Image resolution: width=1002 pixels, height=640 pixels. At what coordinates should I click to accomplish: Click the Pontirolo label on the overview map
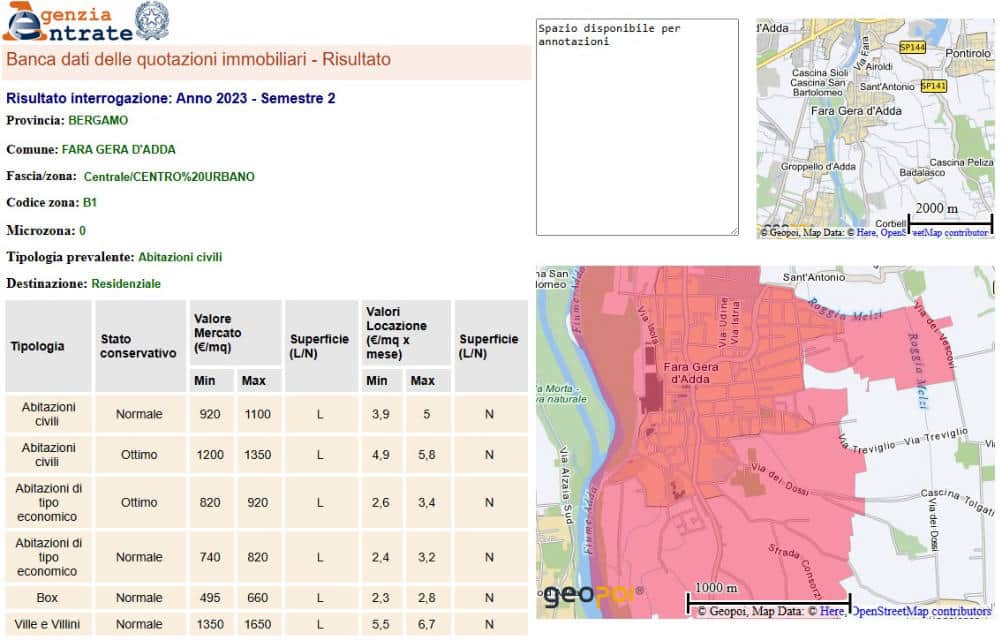click(967, 52)
